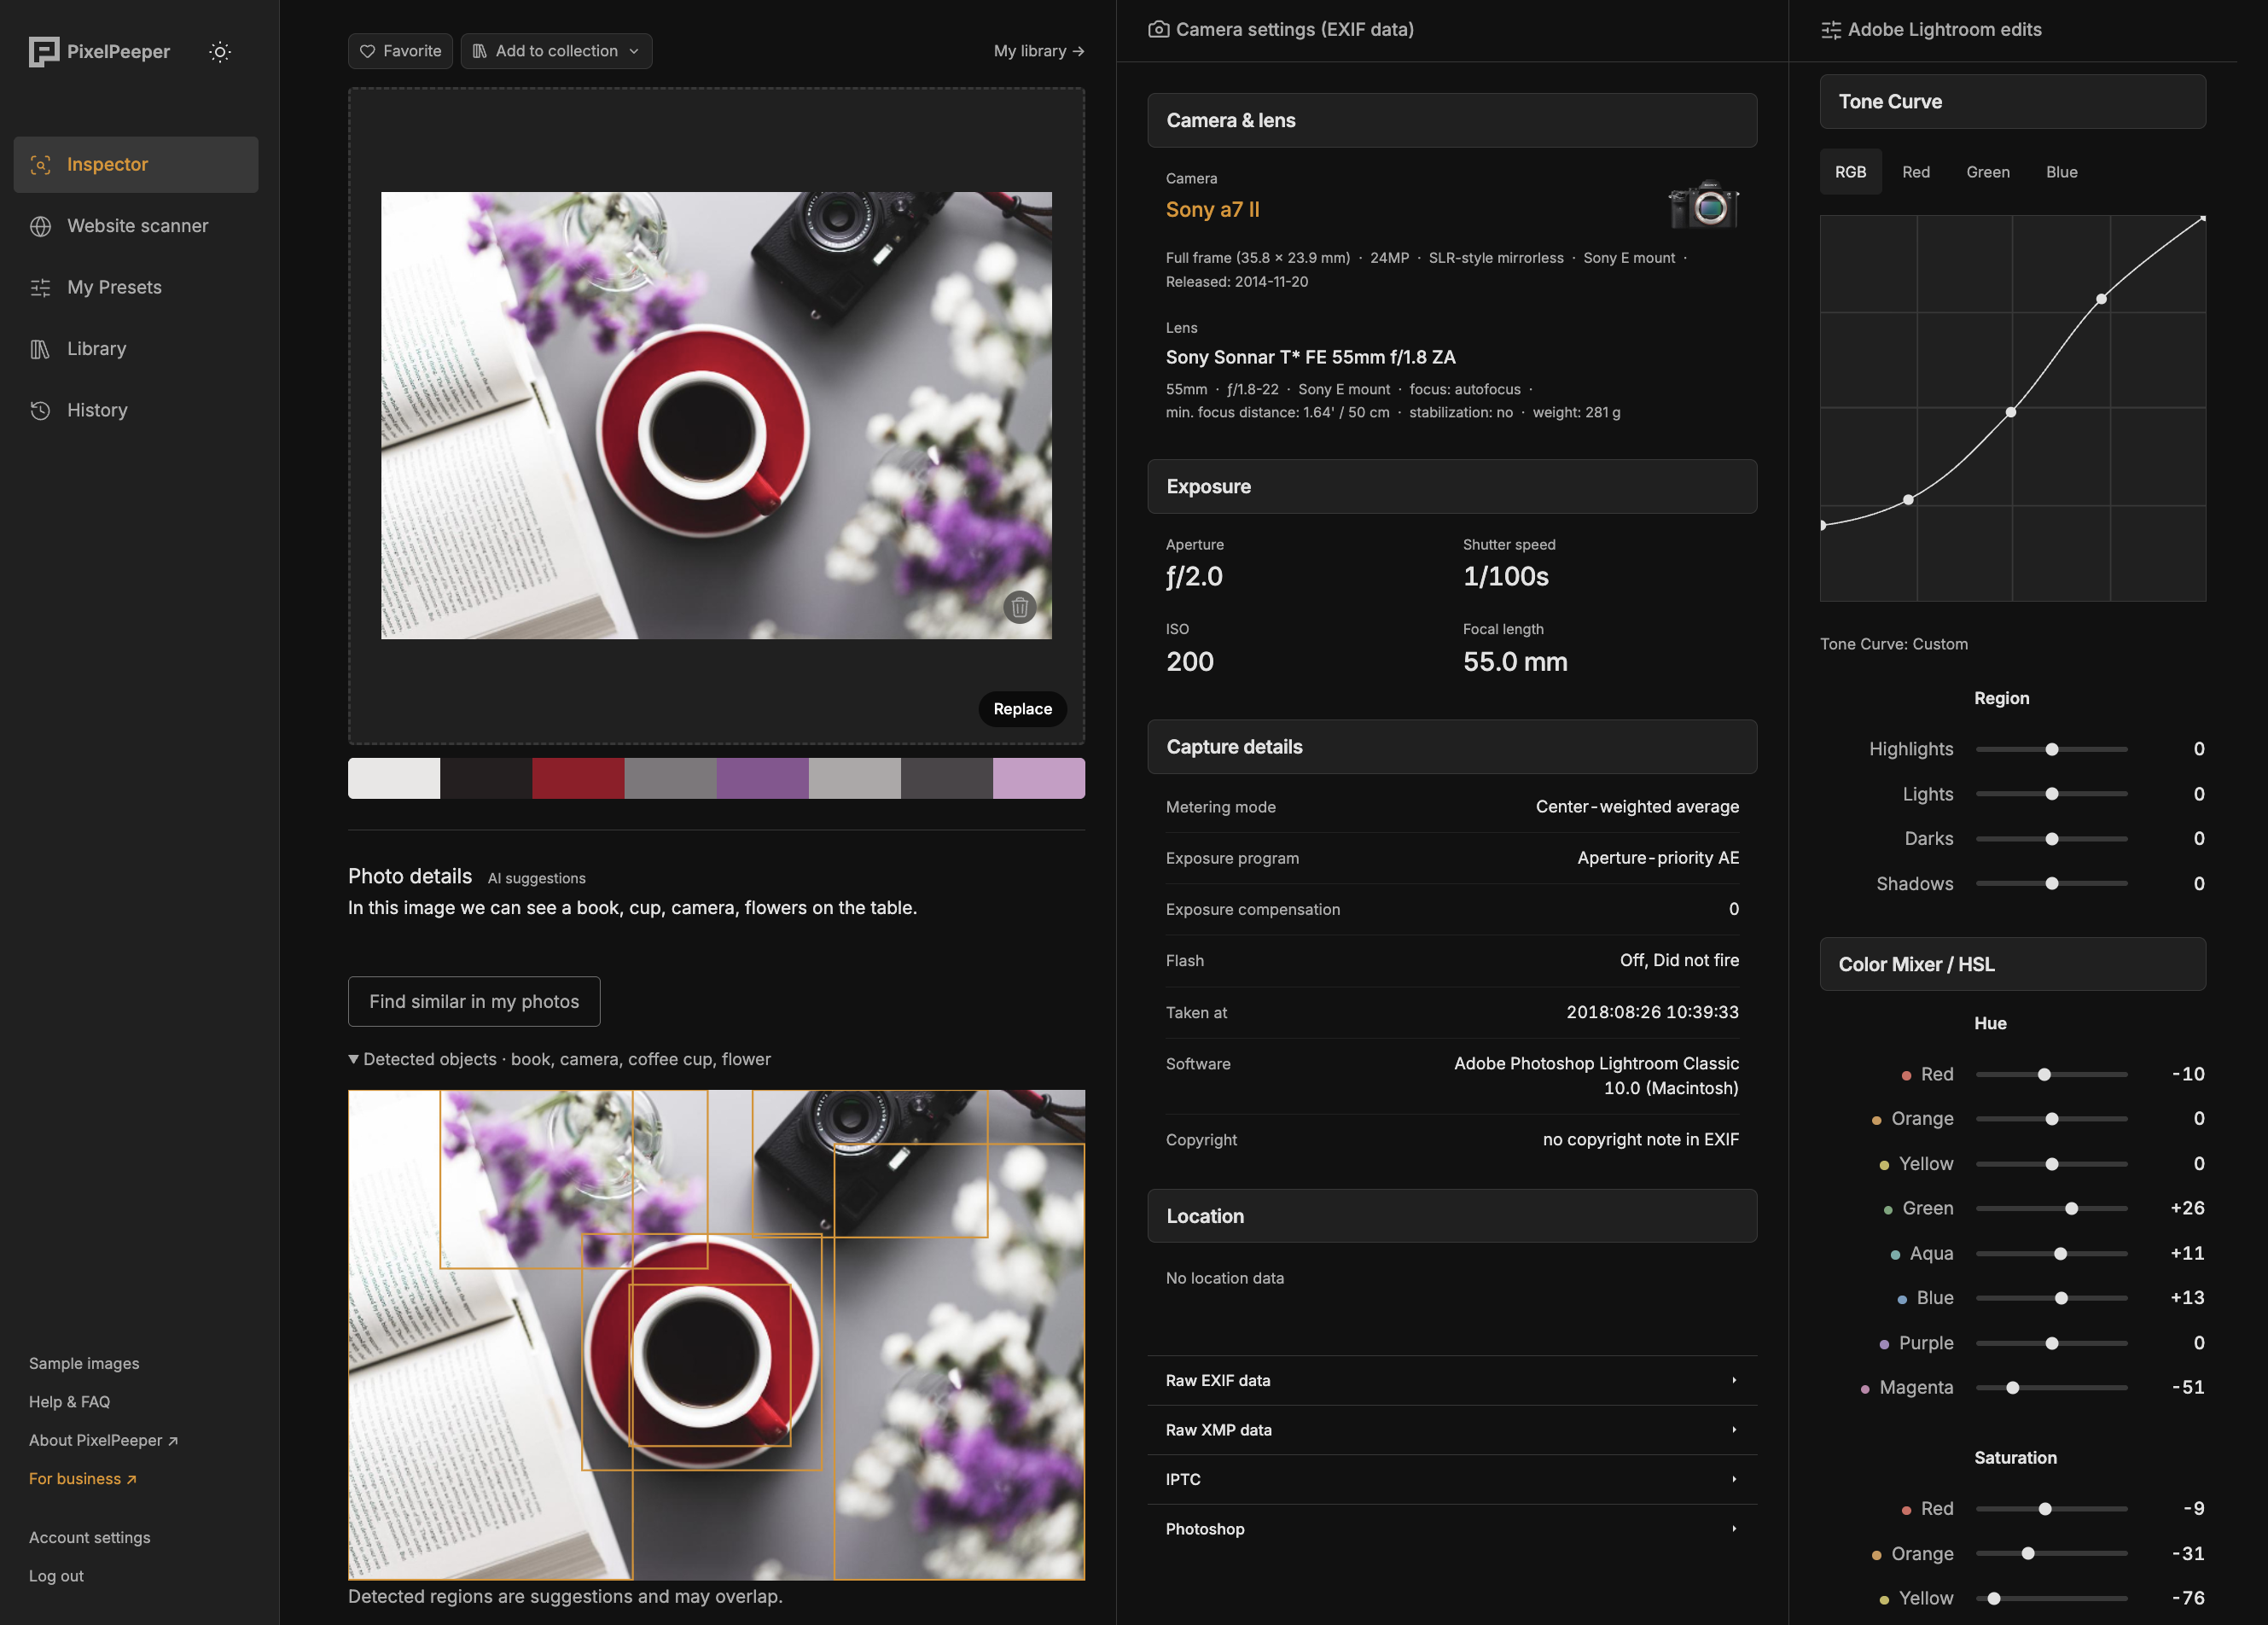Image resolution: width=2268 pixels, height=1625 pixels.
Task: Switch tone curve to Red tab
Action: click(1915, 172)
